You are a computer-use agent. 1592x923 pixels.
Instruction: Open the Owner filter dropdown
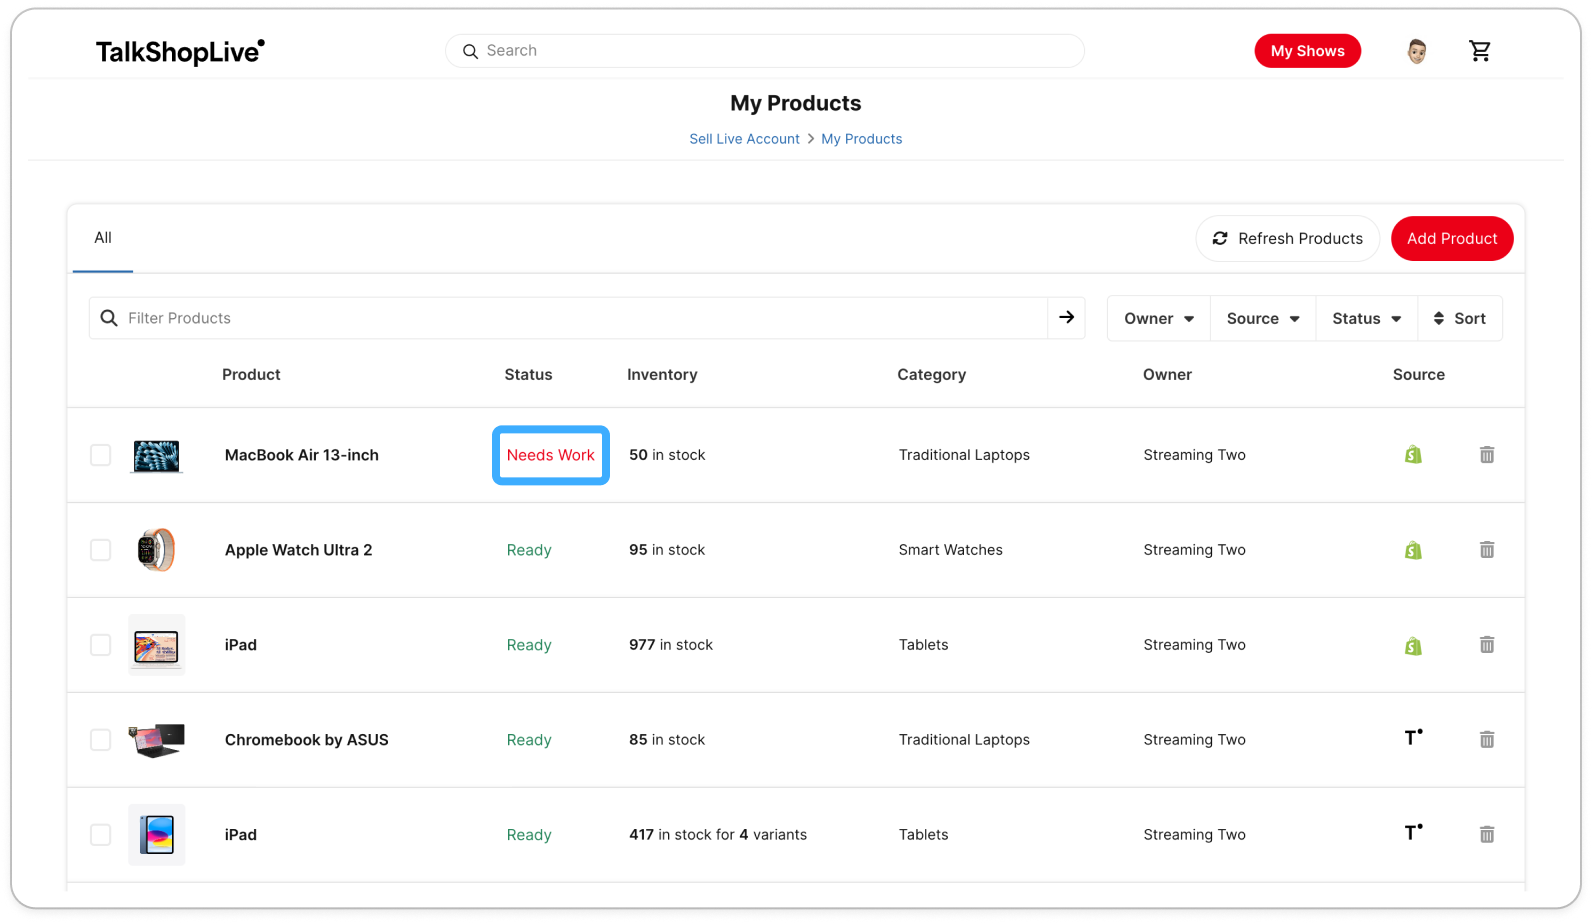pos(1159,318)
